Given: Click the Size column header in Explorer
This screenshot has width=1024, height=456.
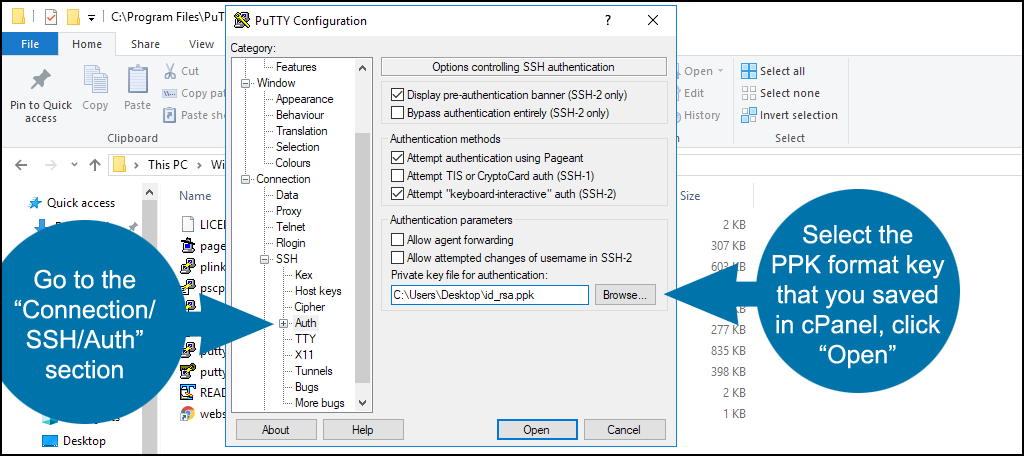Looking at the screenshot, I should coord(690,196).
